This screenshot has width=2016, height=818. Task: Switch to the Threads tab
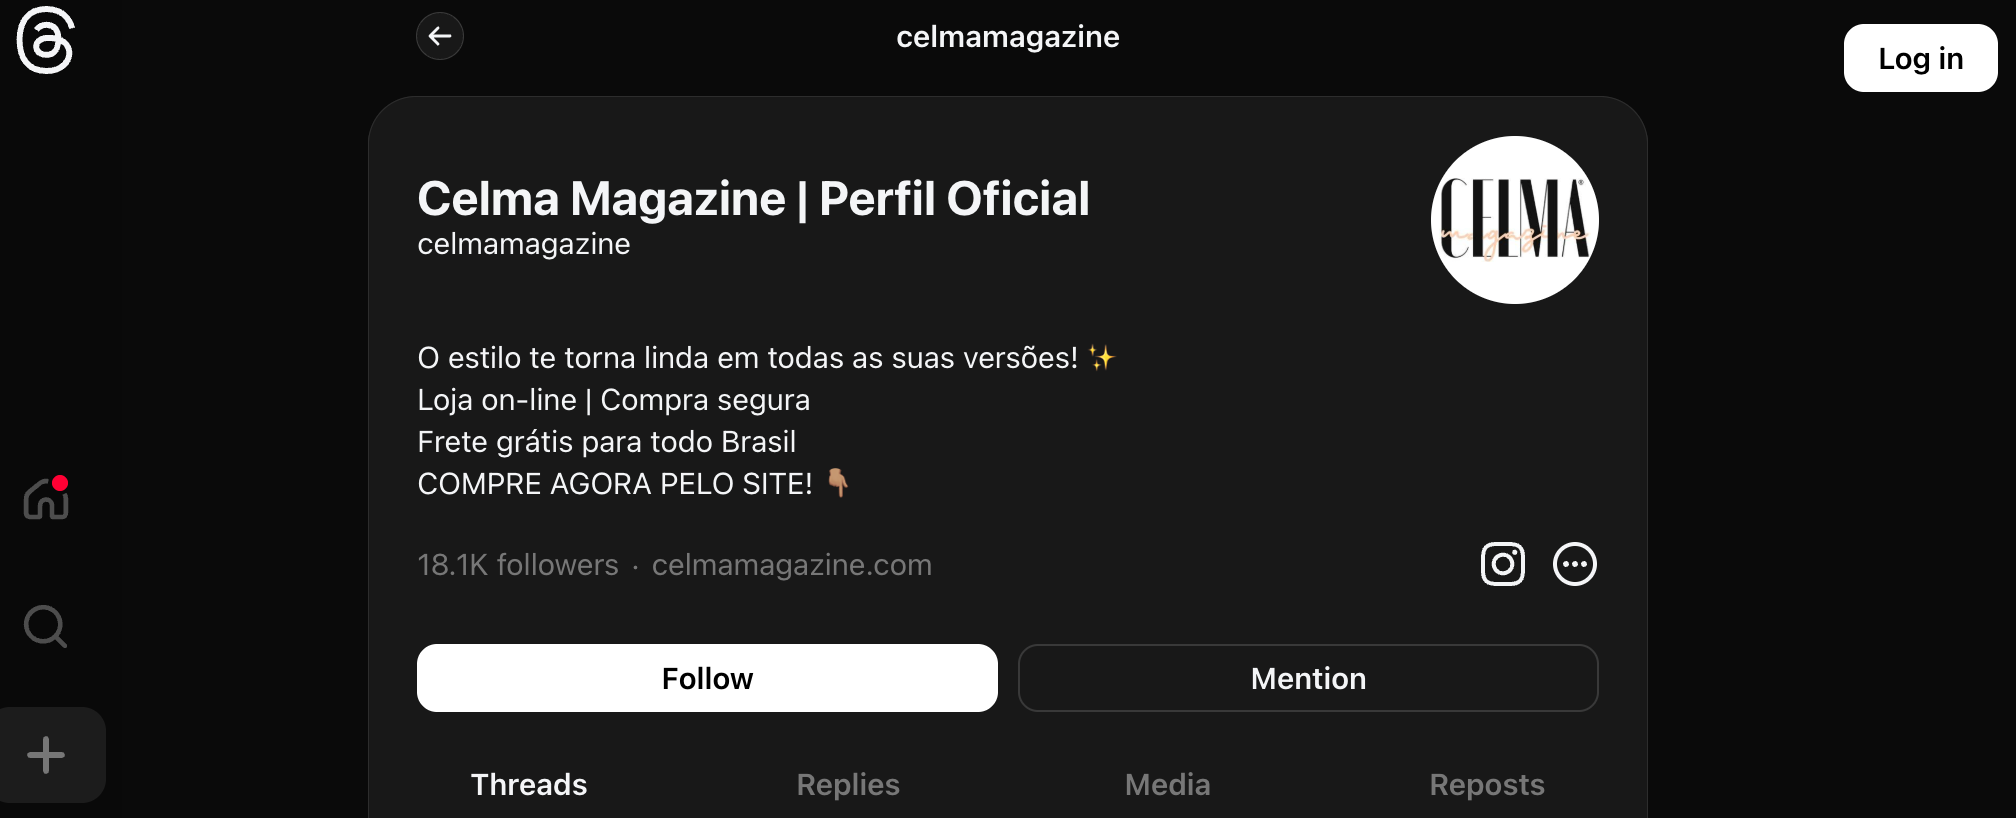529,785
